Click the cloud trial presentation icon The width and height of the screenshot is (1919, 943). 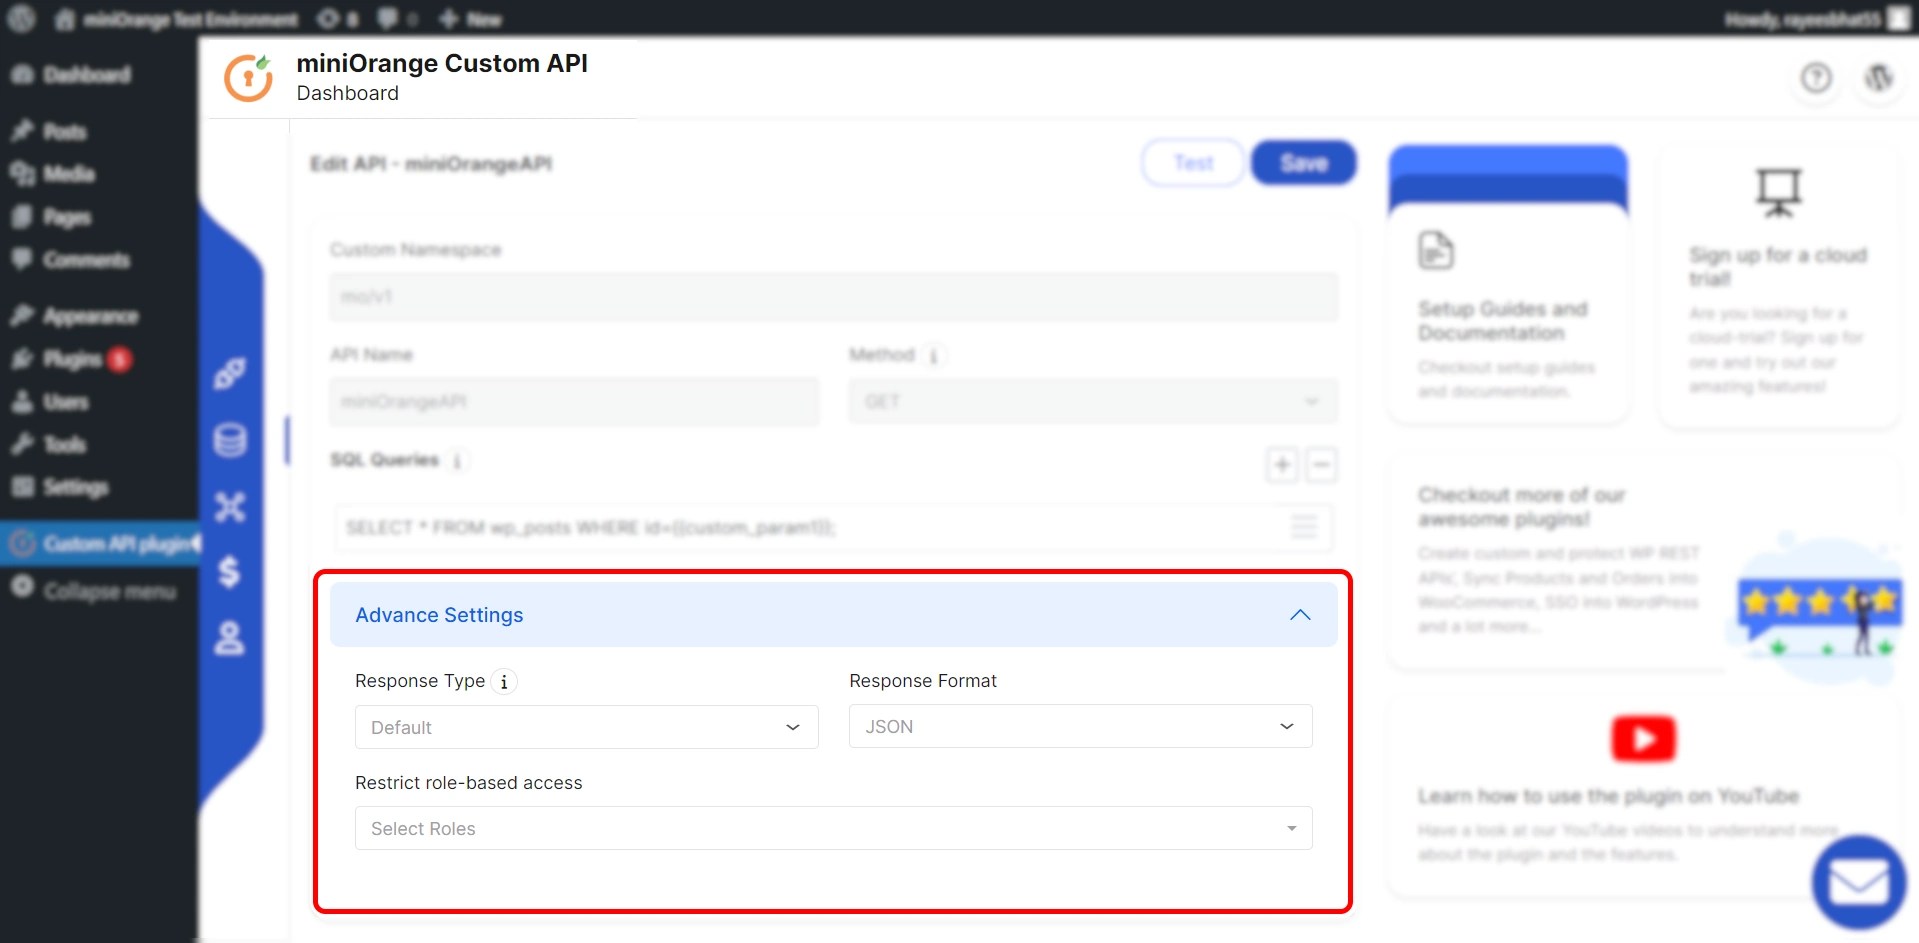click(x=1779, y=192)
